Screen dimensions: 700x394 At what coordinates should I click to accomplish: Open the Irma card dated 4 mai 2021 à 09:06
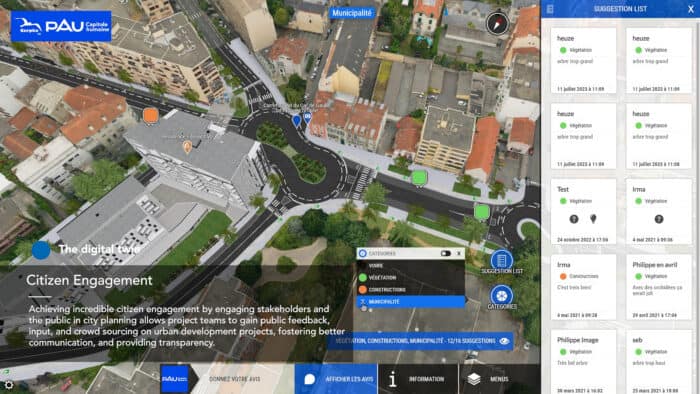658,212
